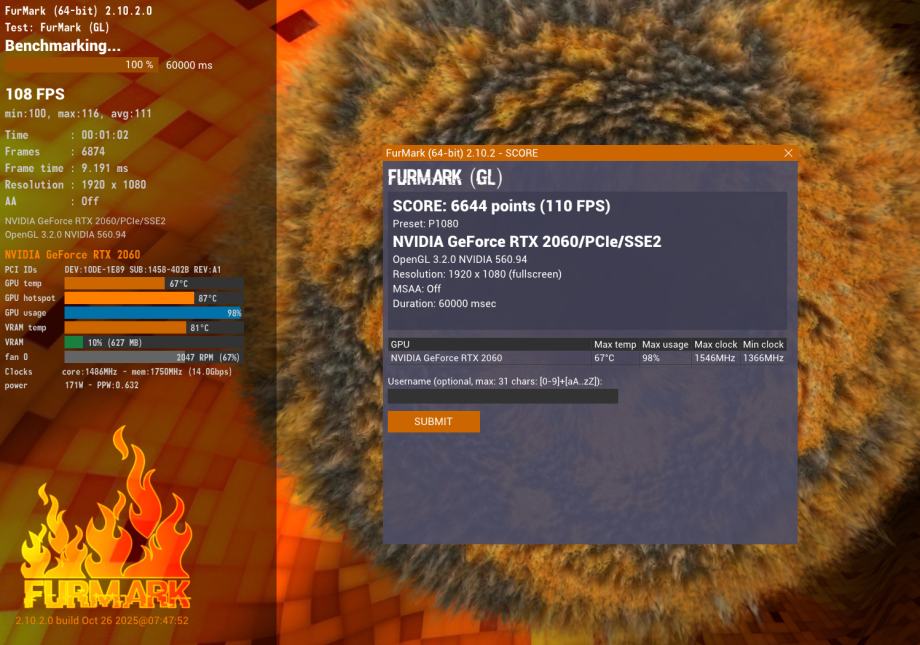
Task: Click the '108 FPS' counter
Action: pos(35,94)
